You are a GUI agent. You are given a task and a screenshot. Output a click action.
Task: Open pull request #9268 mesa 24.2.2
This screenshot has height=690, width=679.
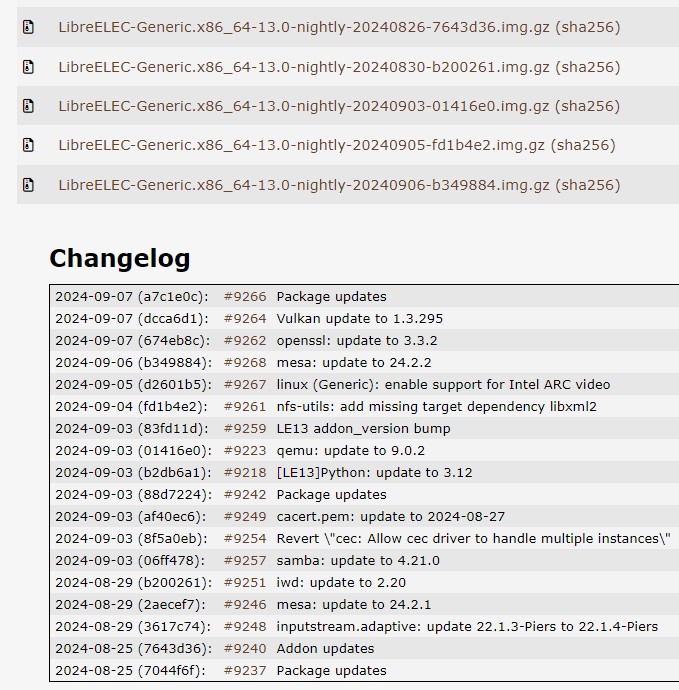(245, 363)
